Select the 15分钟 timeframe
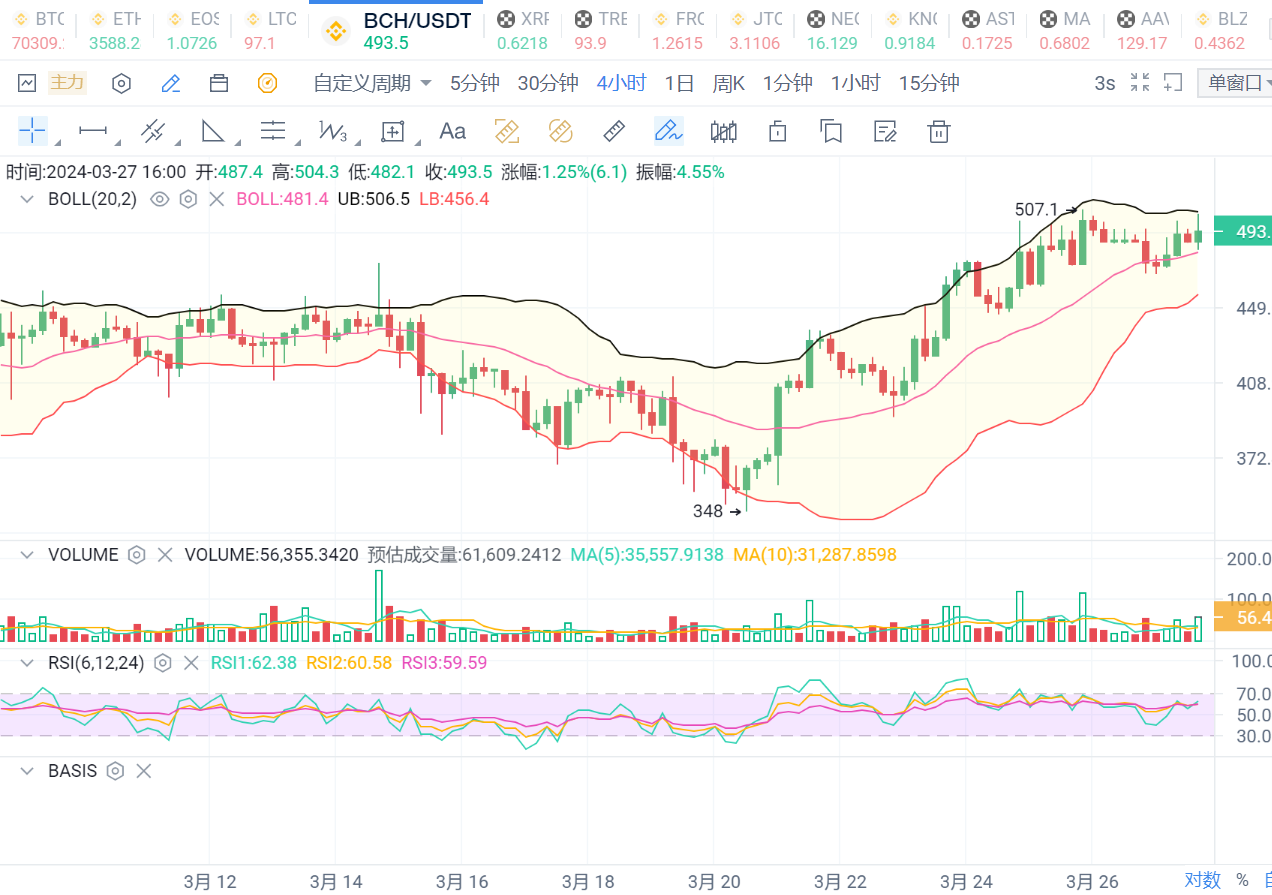 (928, 83)
